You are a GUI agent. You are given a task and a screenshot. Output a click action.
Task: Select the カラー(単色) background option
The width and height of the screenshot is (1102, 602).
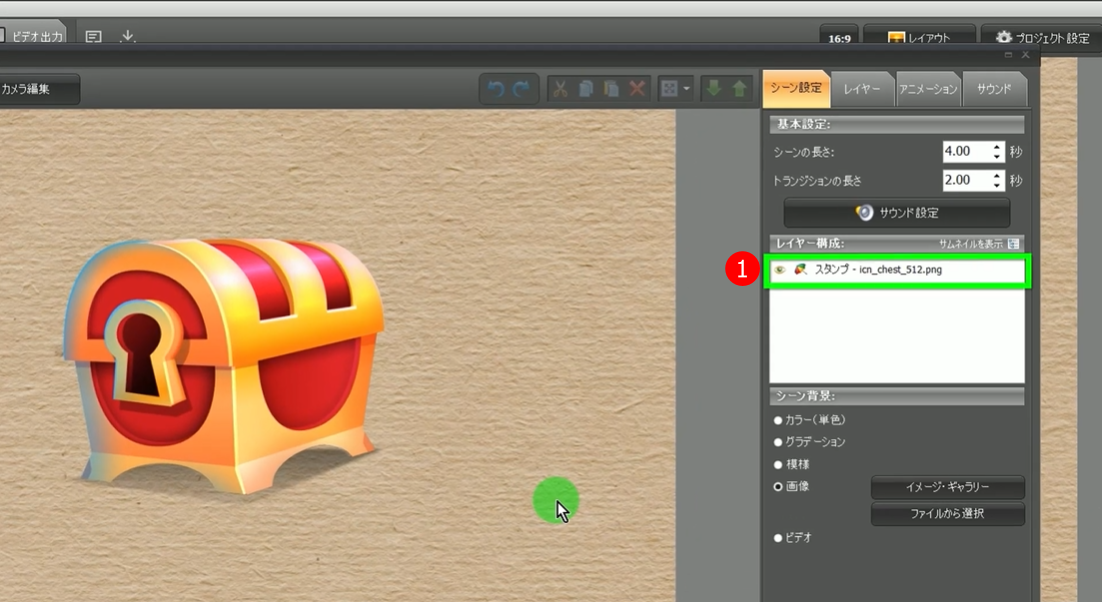click(x=778, y=420)
